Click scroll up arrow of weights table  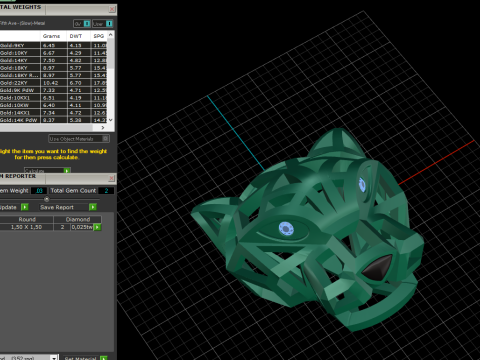coord(111,35)
